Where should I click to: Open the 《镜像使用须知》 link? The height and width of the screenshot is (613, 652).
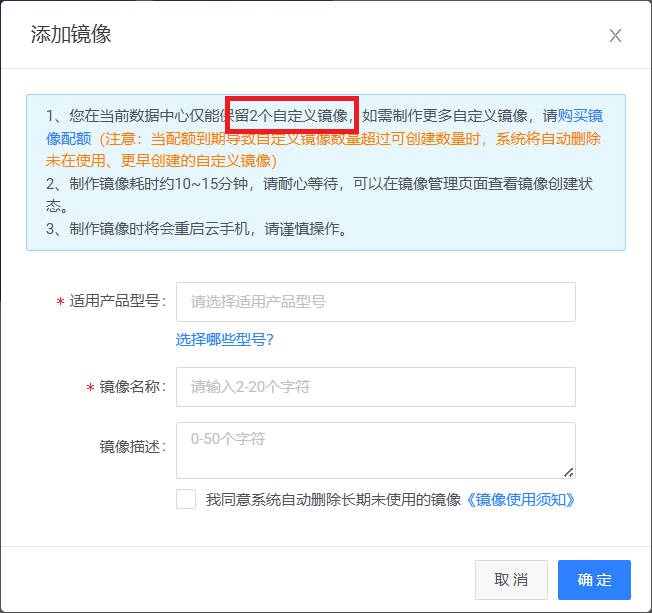pyautogui.click(x=521, y=500)
